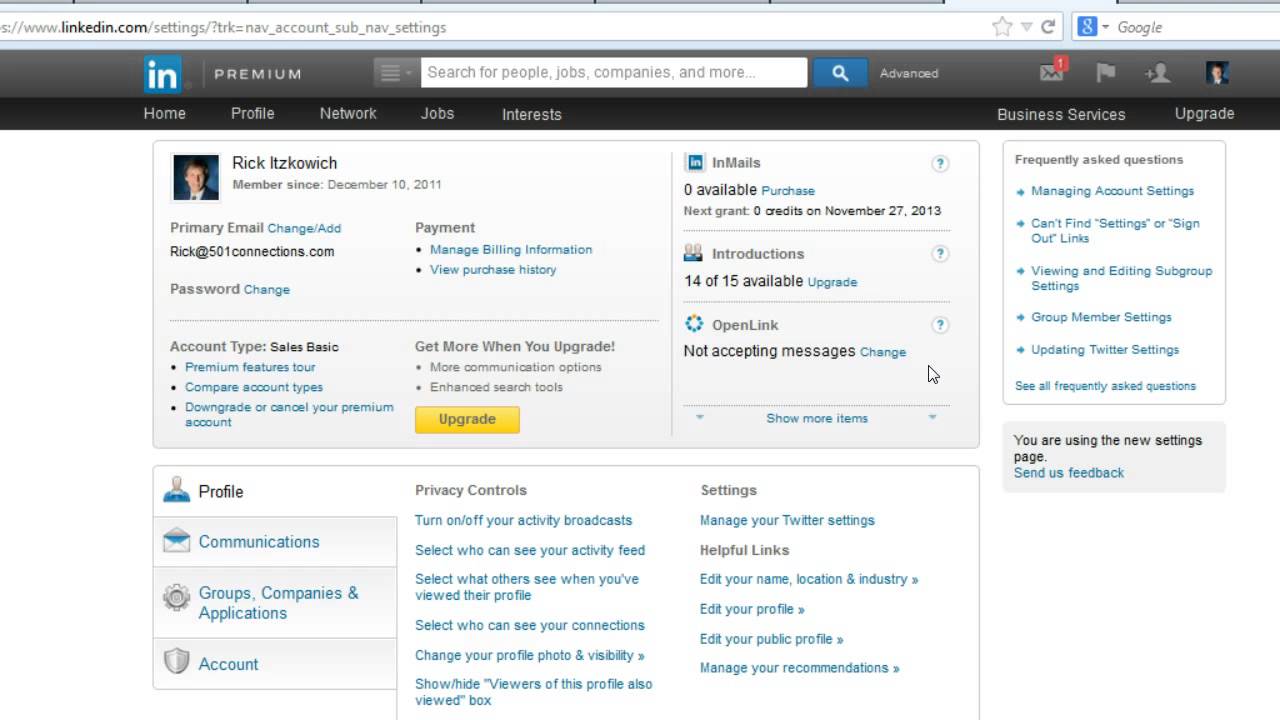Click the Introductions Upgrade link
The image size is (1280, 720).
pyautogui.click(x=832, y=282)
